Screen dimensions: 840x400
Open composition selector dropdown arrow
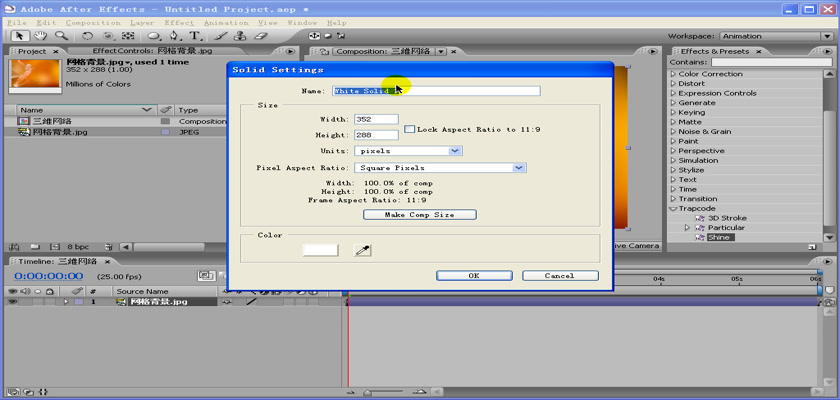441,51
